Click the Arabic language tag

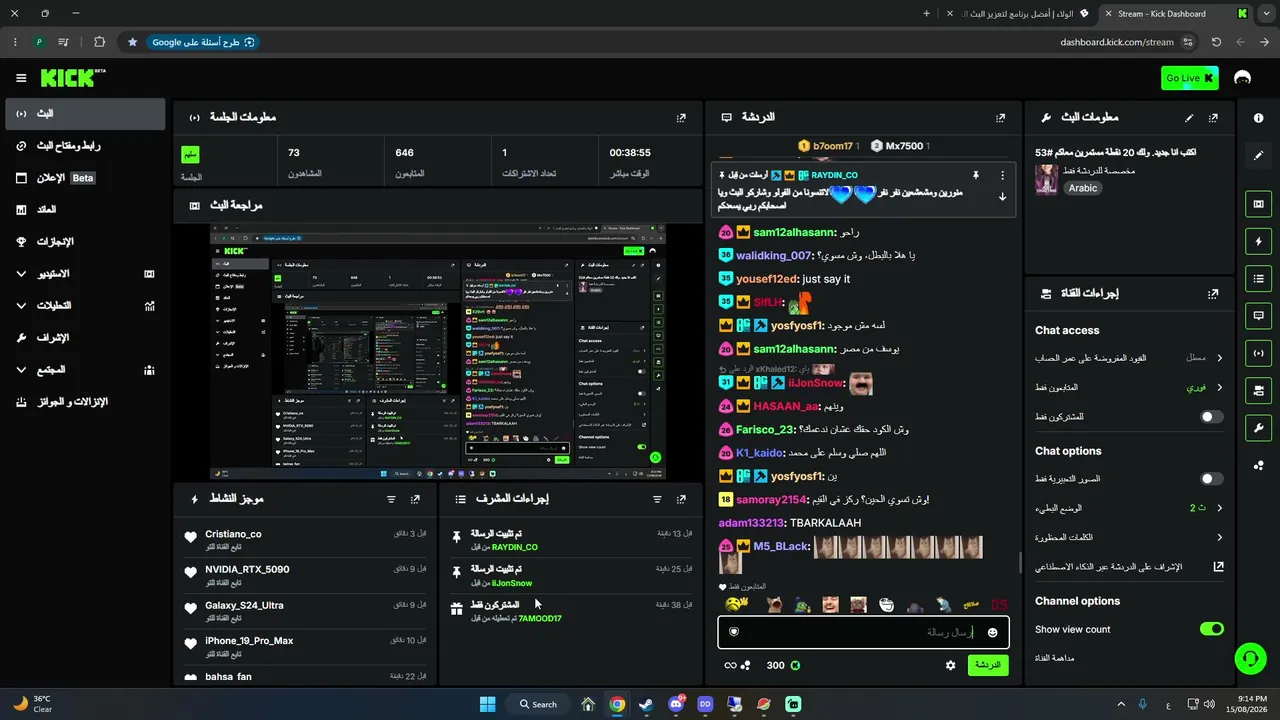coord(1083,188)
